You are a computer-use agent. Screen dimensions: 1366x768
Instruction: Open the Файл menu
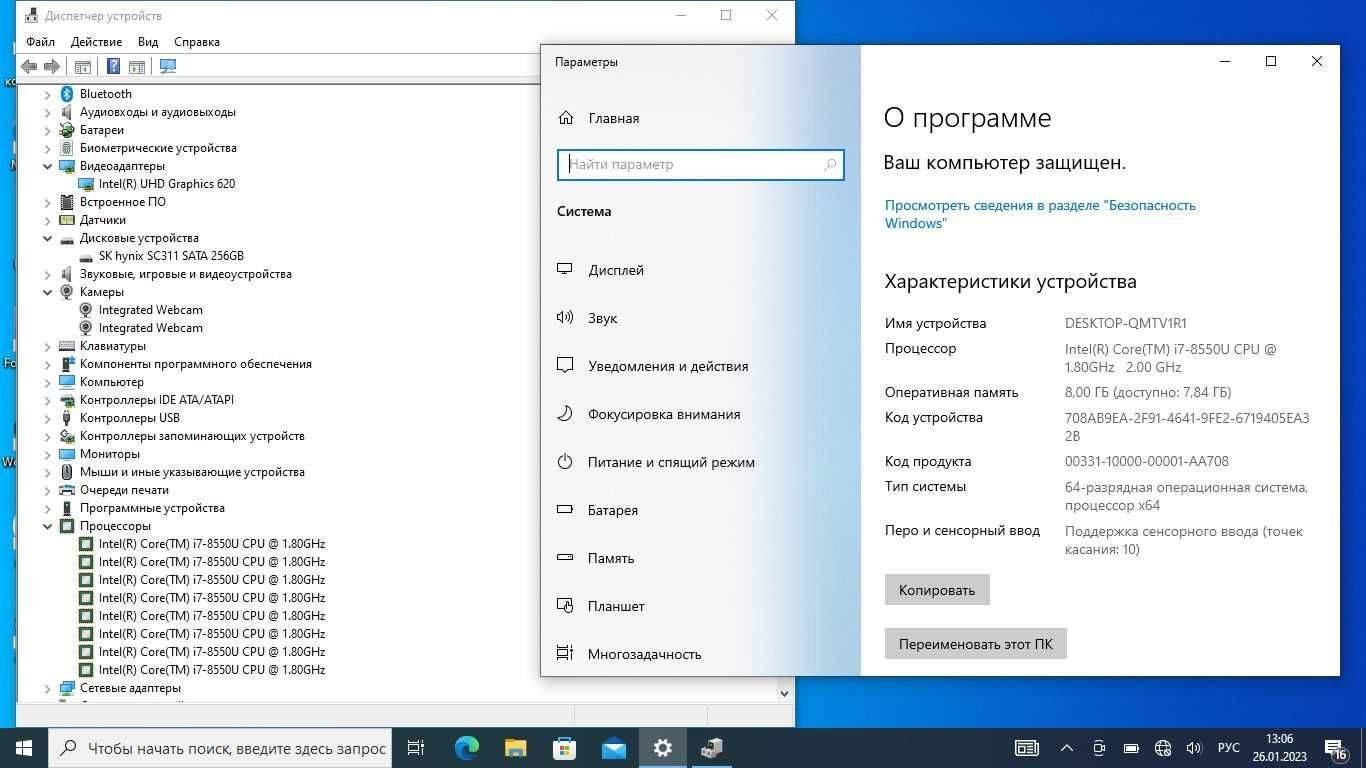[x=41, y=42]
